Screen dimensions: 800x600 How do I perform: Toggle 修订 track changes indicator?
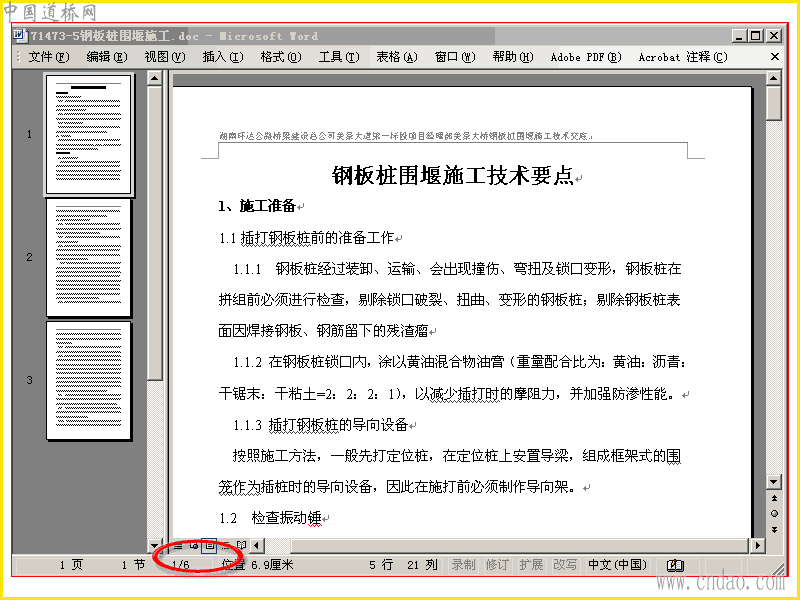click(x=497, y=565)
